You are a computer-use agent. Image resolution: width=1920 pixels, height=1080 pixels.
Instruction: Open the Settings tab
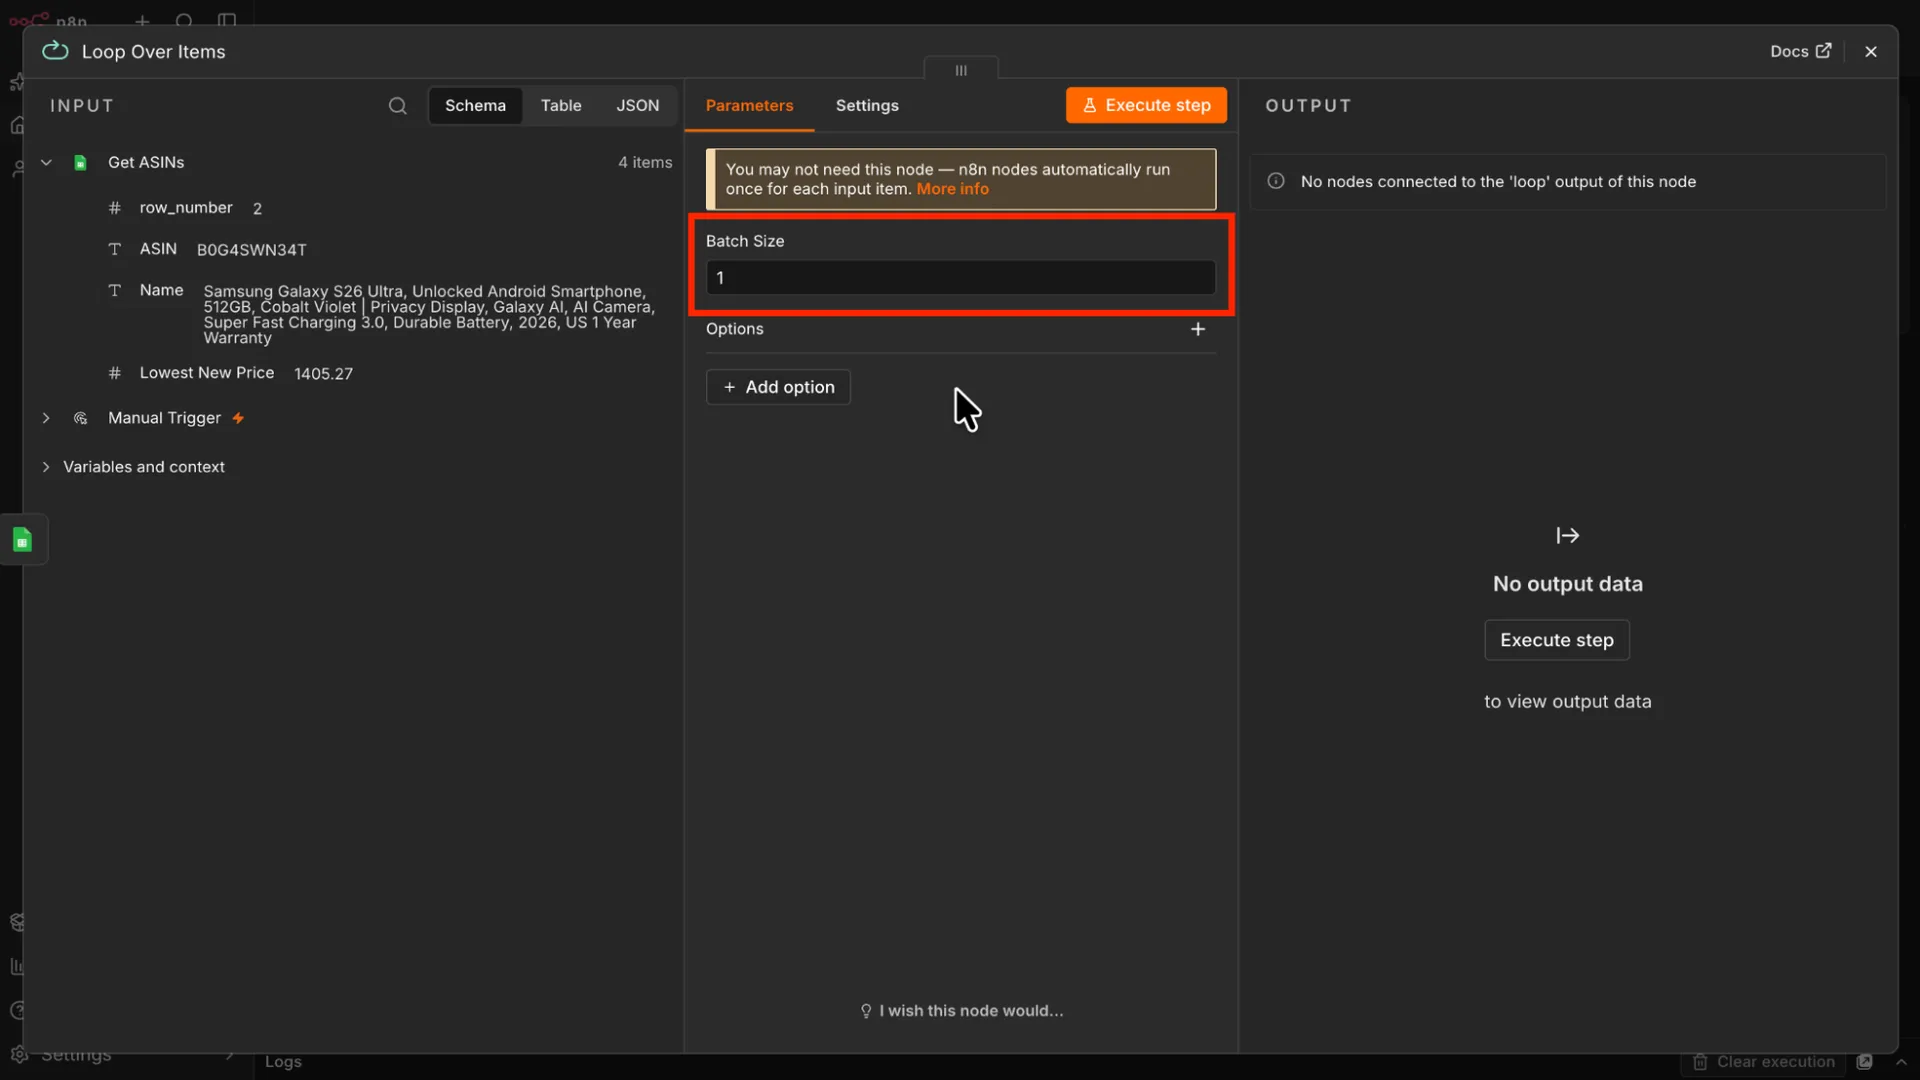pyautogui.click(x=867, y=106)
